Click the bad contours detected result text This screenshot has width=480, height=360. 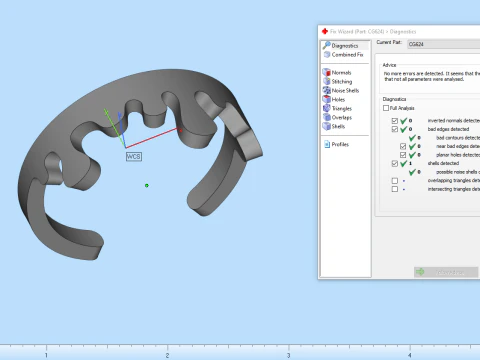[458, 138]
